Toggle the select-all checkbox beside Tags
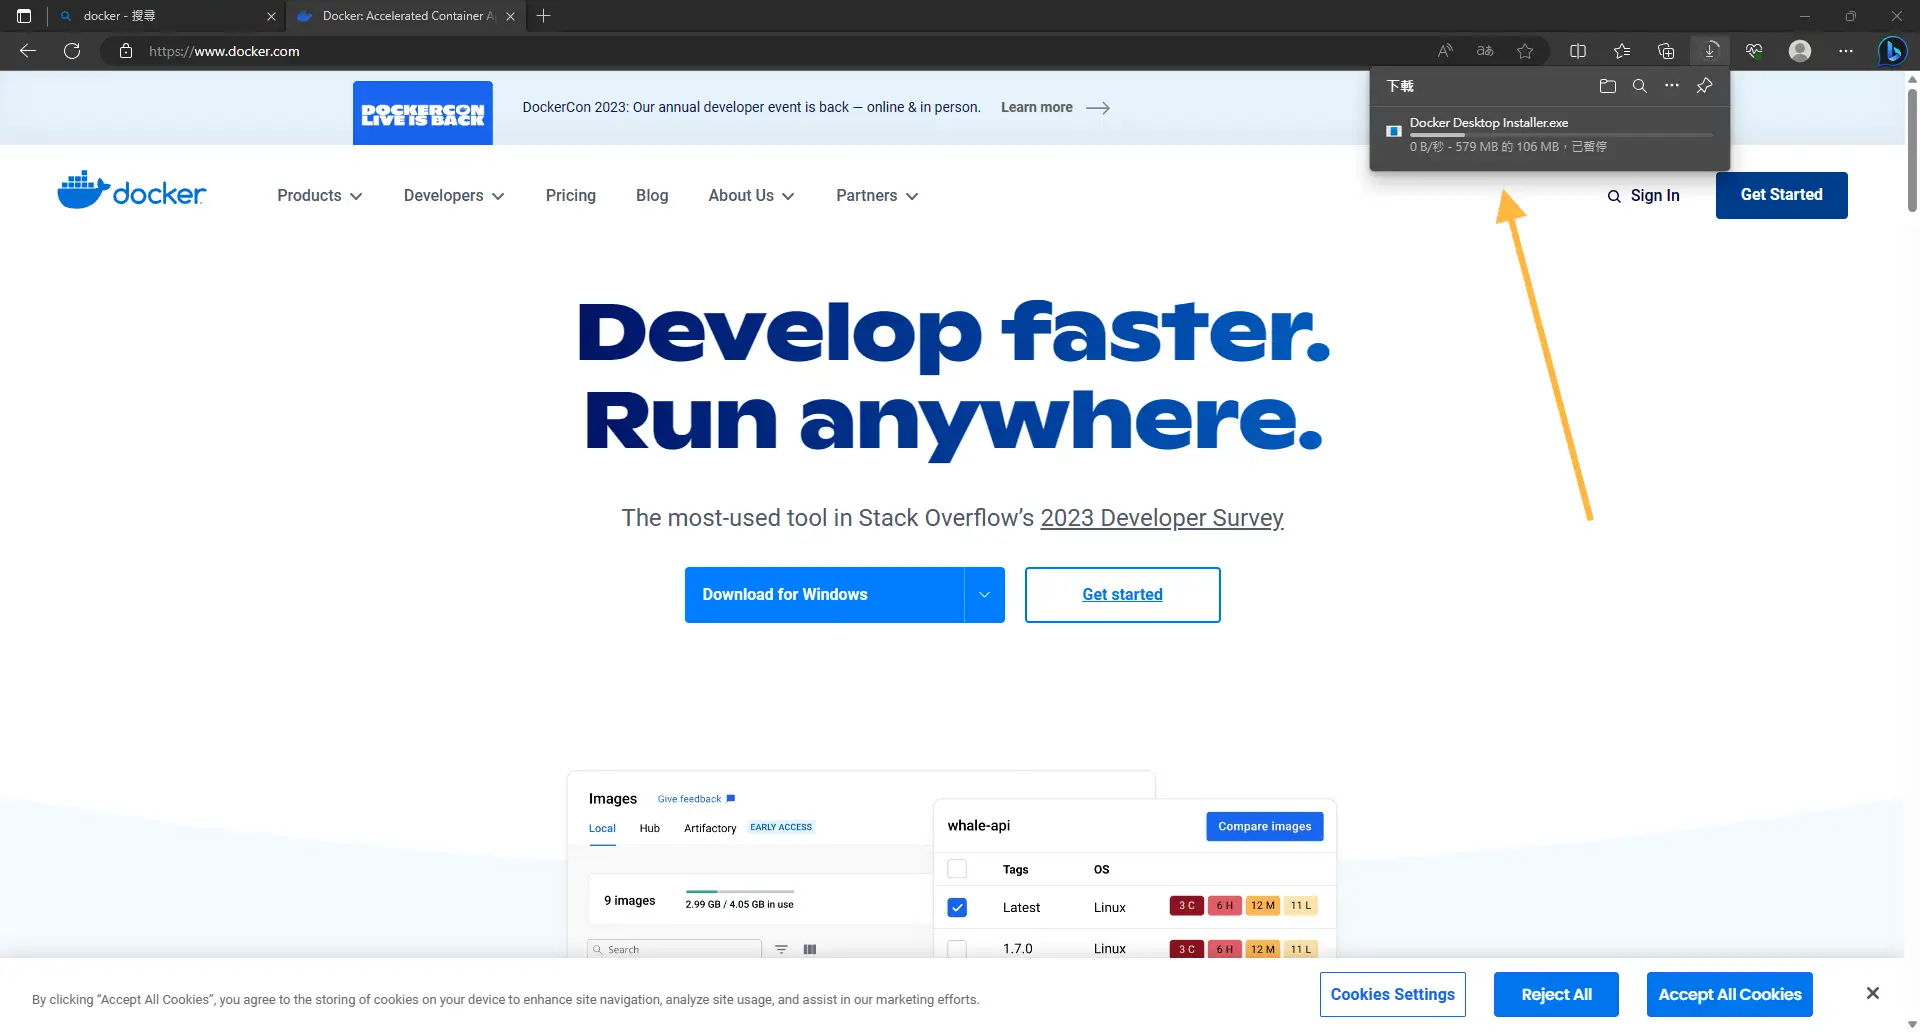Viewport: 1920px width, 1032px height. [957, 869]
